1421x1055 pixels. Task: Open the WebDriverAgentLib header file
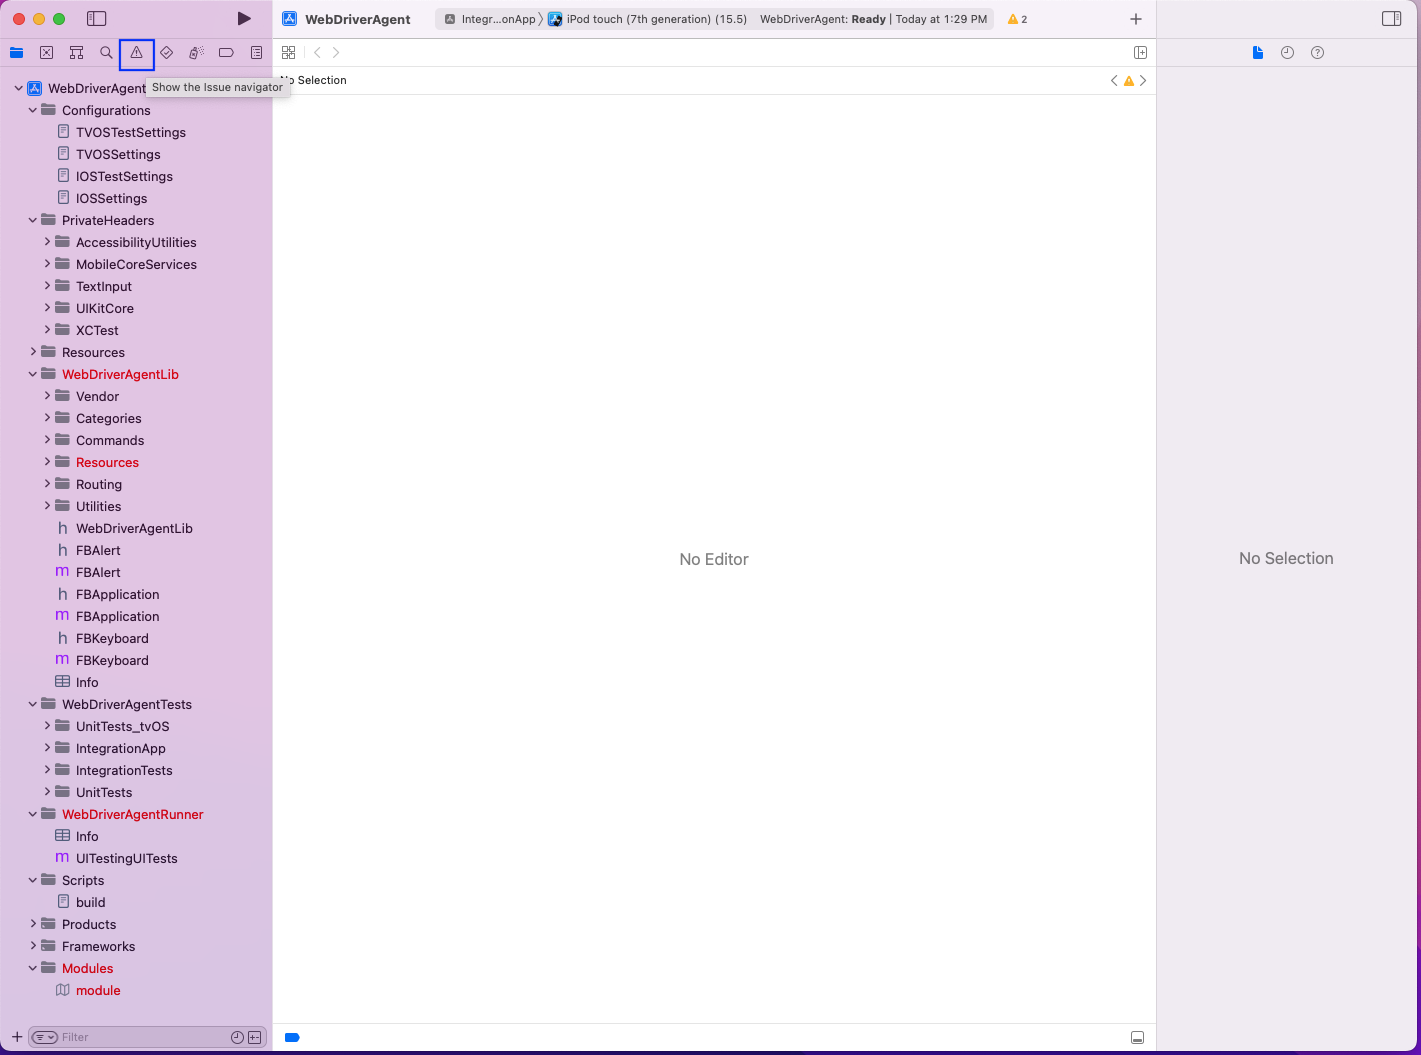click(136, 528)
